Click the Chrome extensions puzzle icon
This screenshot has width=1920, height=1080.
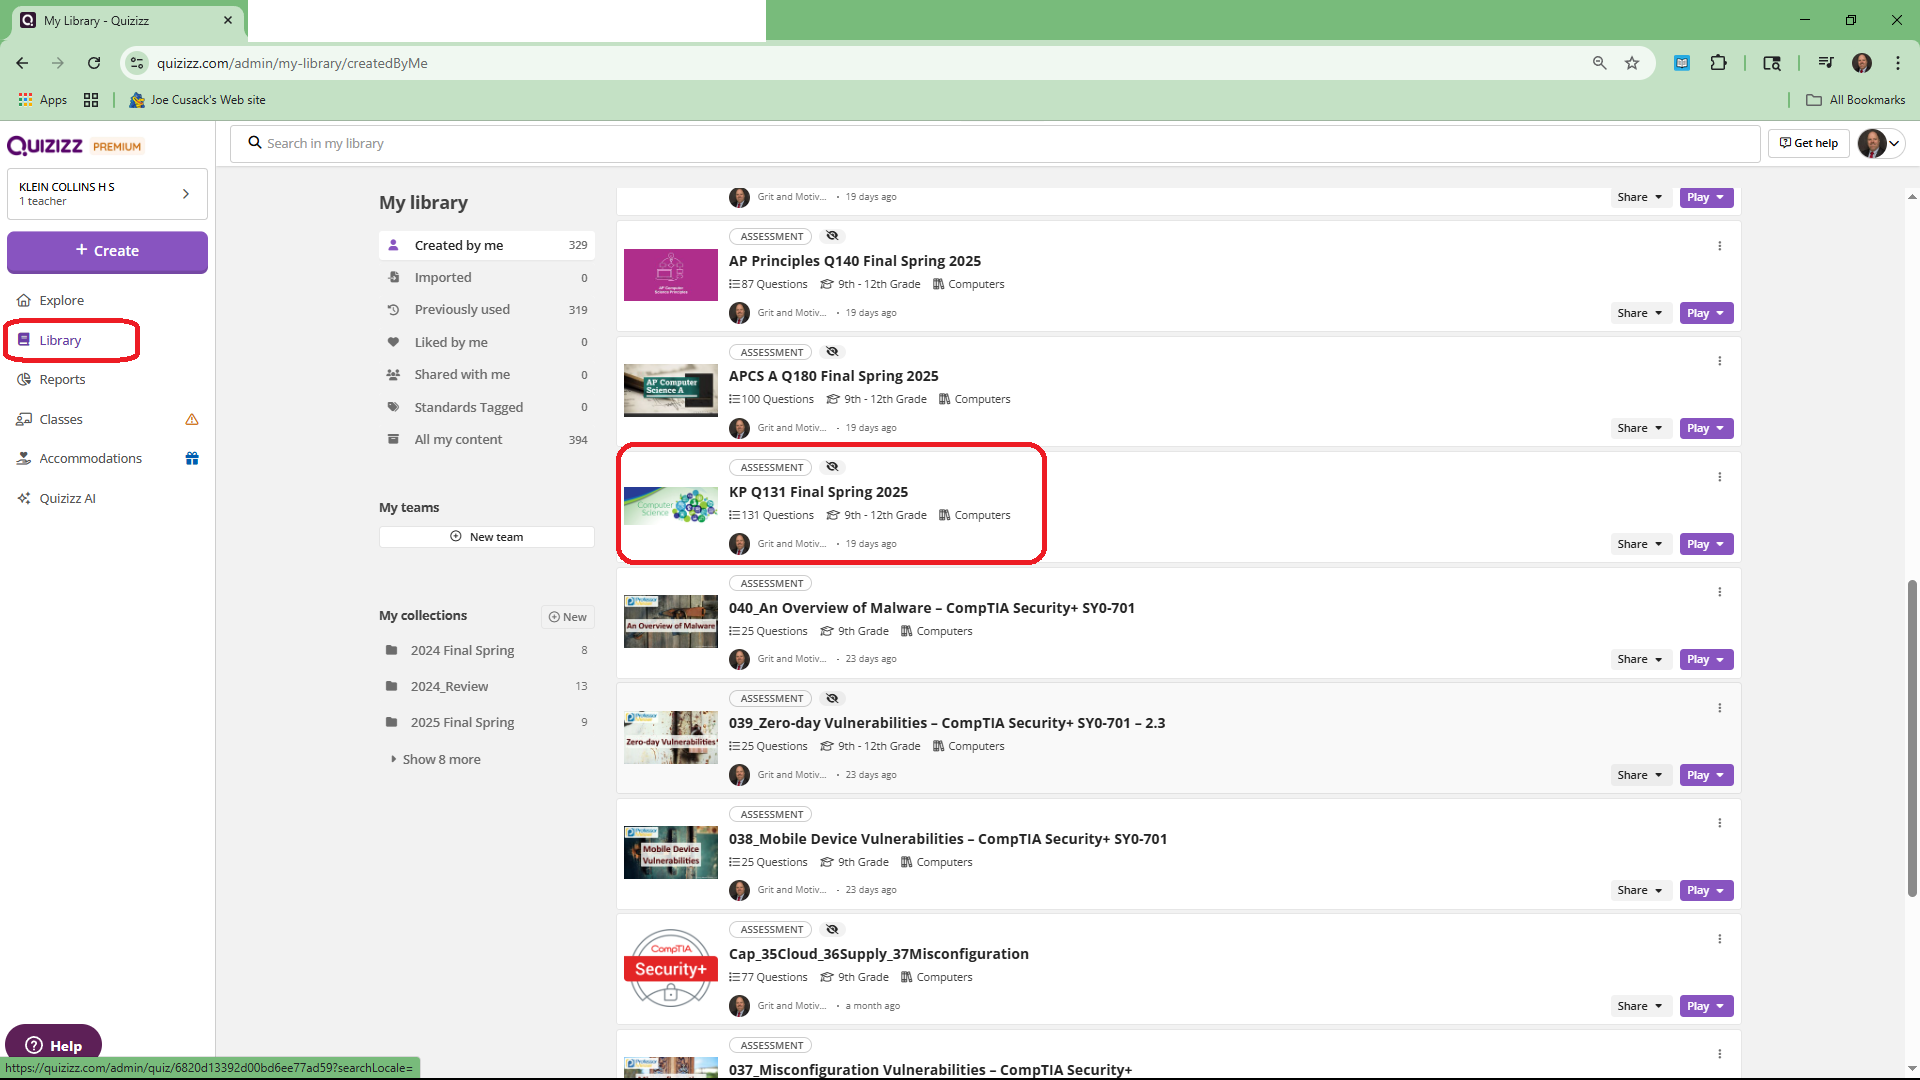(1718, 63)
